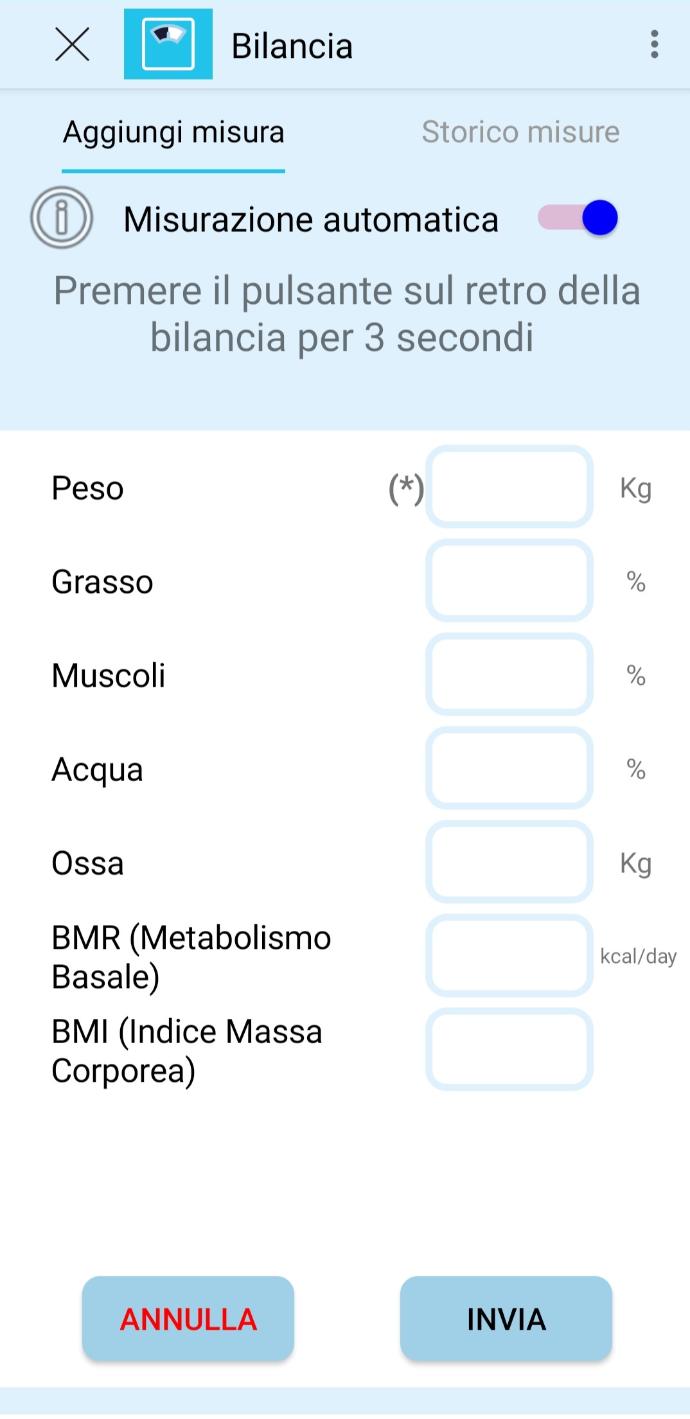
Task: Select the BMR Metabolismo Basale field
Action: click(x=509, y=956)
